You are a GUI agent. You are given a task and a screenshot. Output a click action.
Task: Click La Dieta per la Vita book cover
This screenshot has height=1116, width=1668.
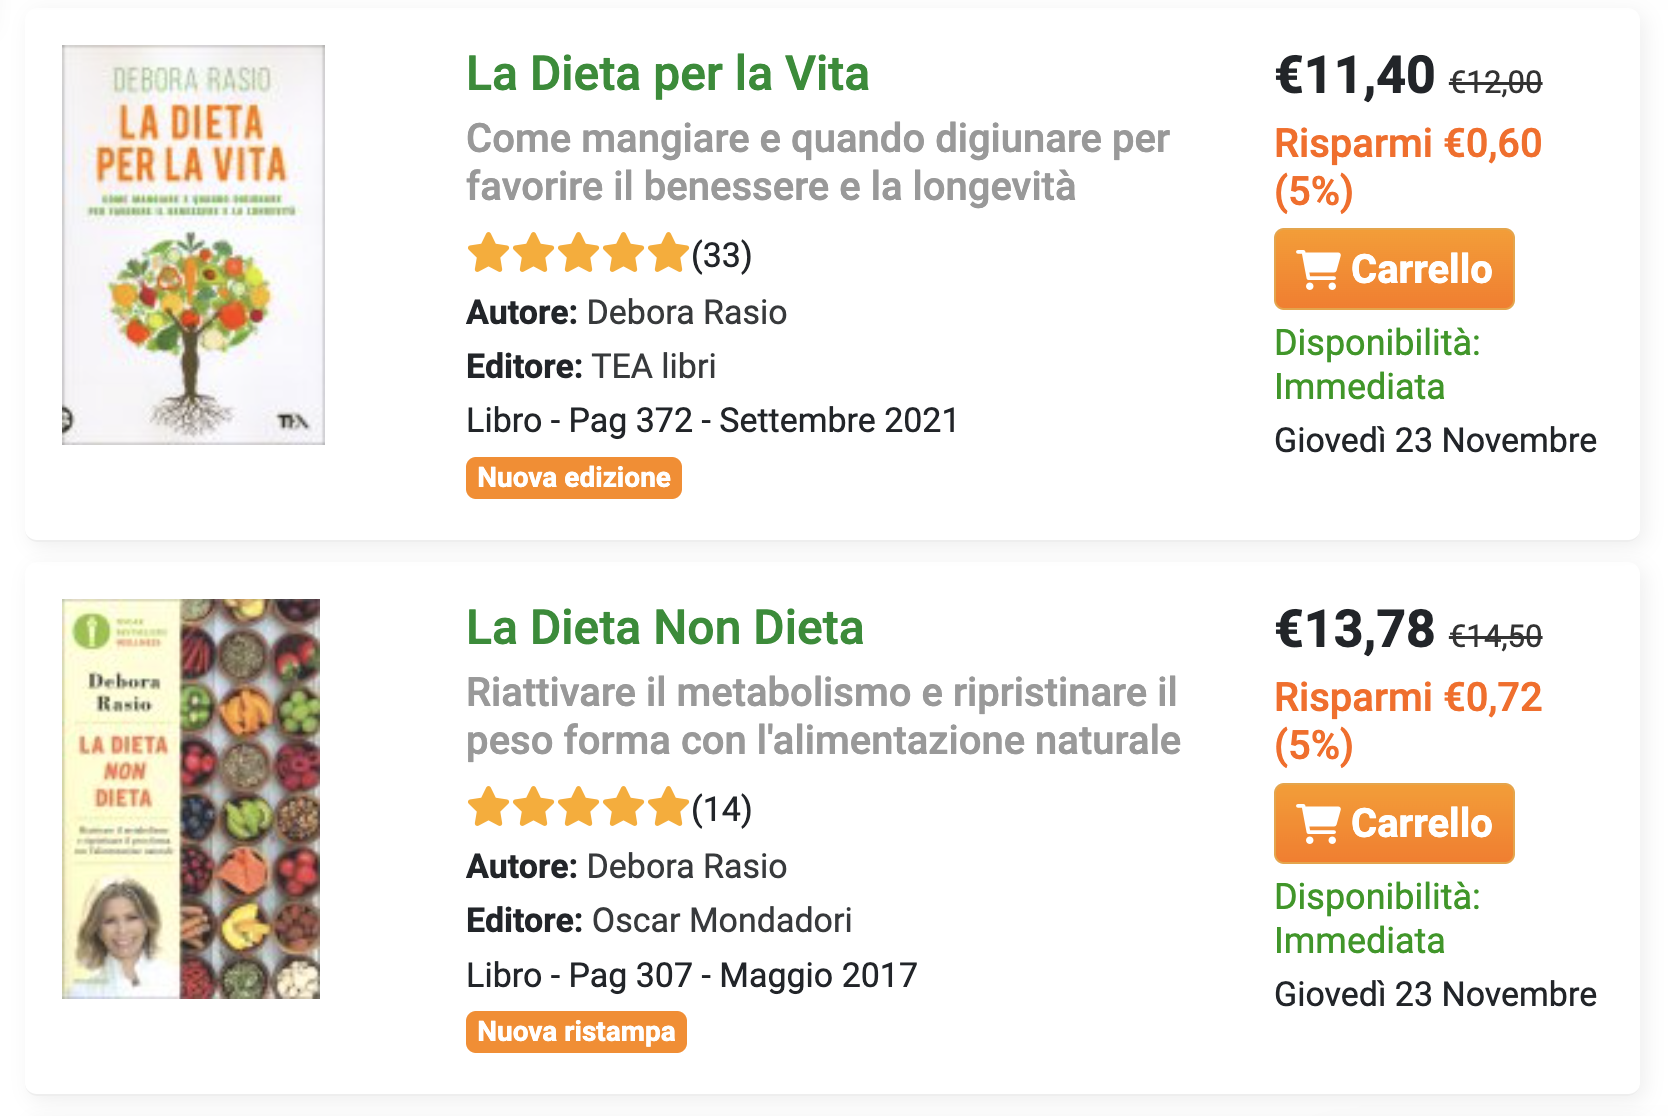193,245
